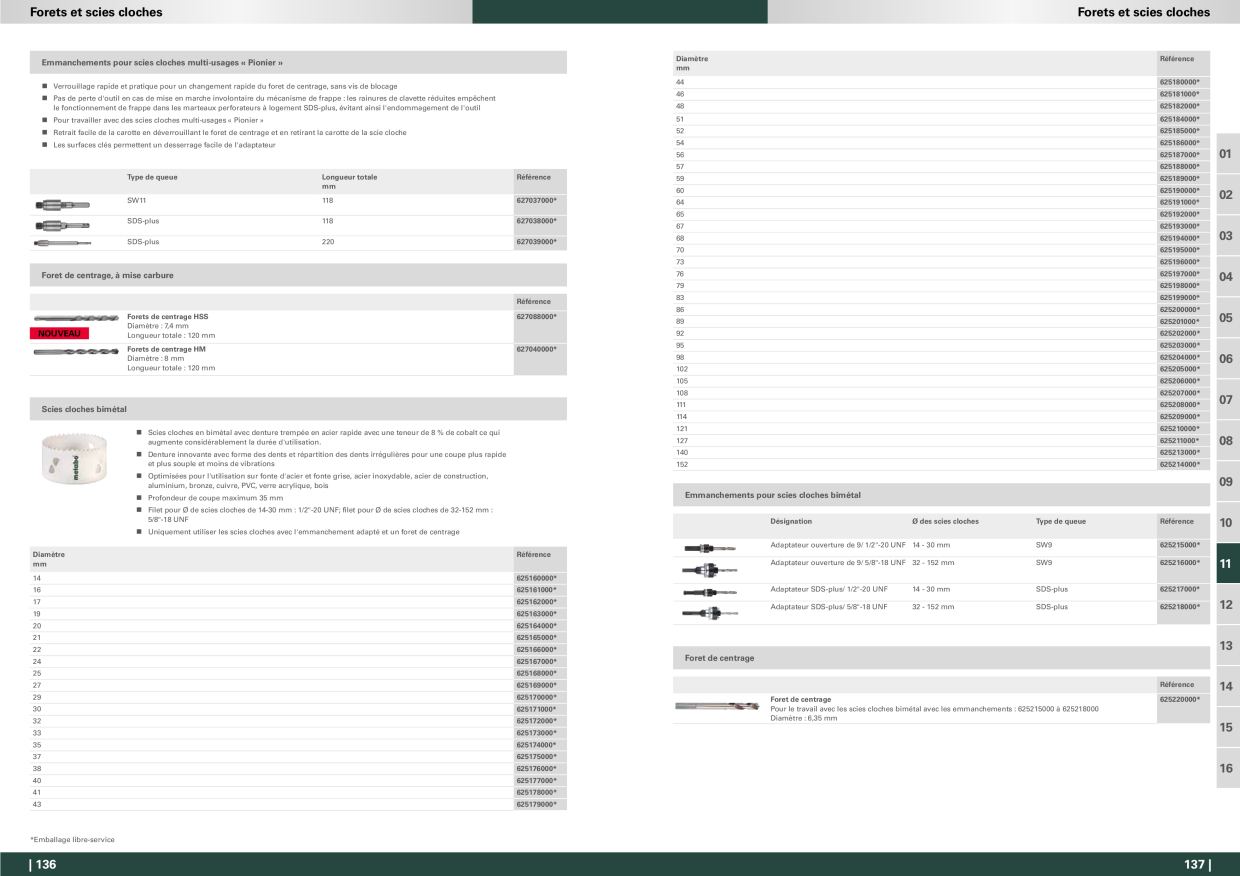Viewport: 1240px width, 876px height.
Task: Open chapter tab 09
Action: 1226,482
